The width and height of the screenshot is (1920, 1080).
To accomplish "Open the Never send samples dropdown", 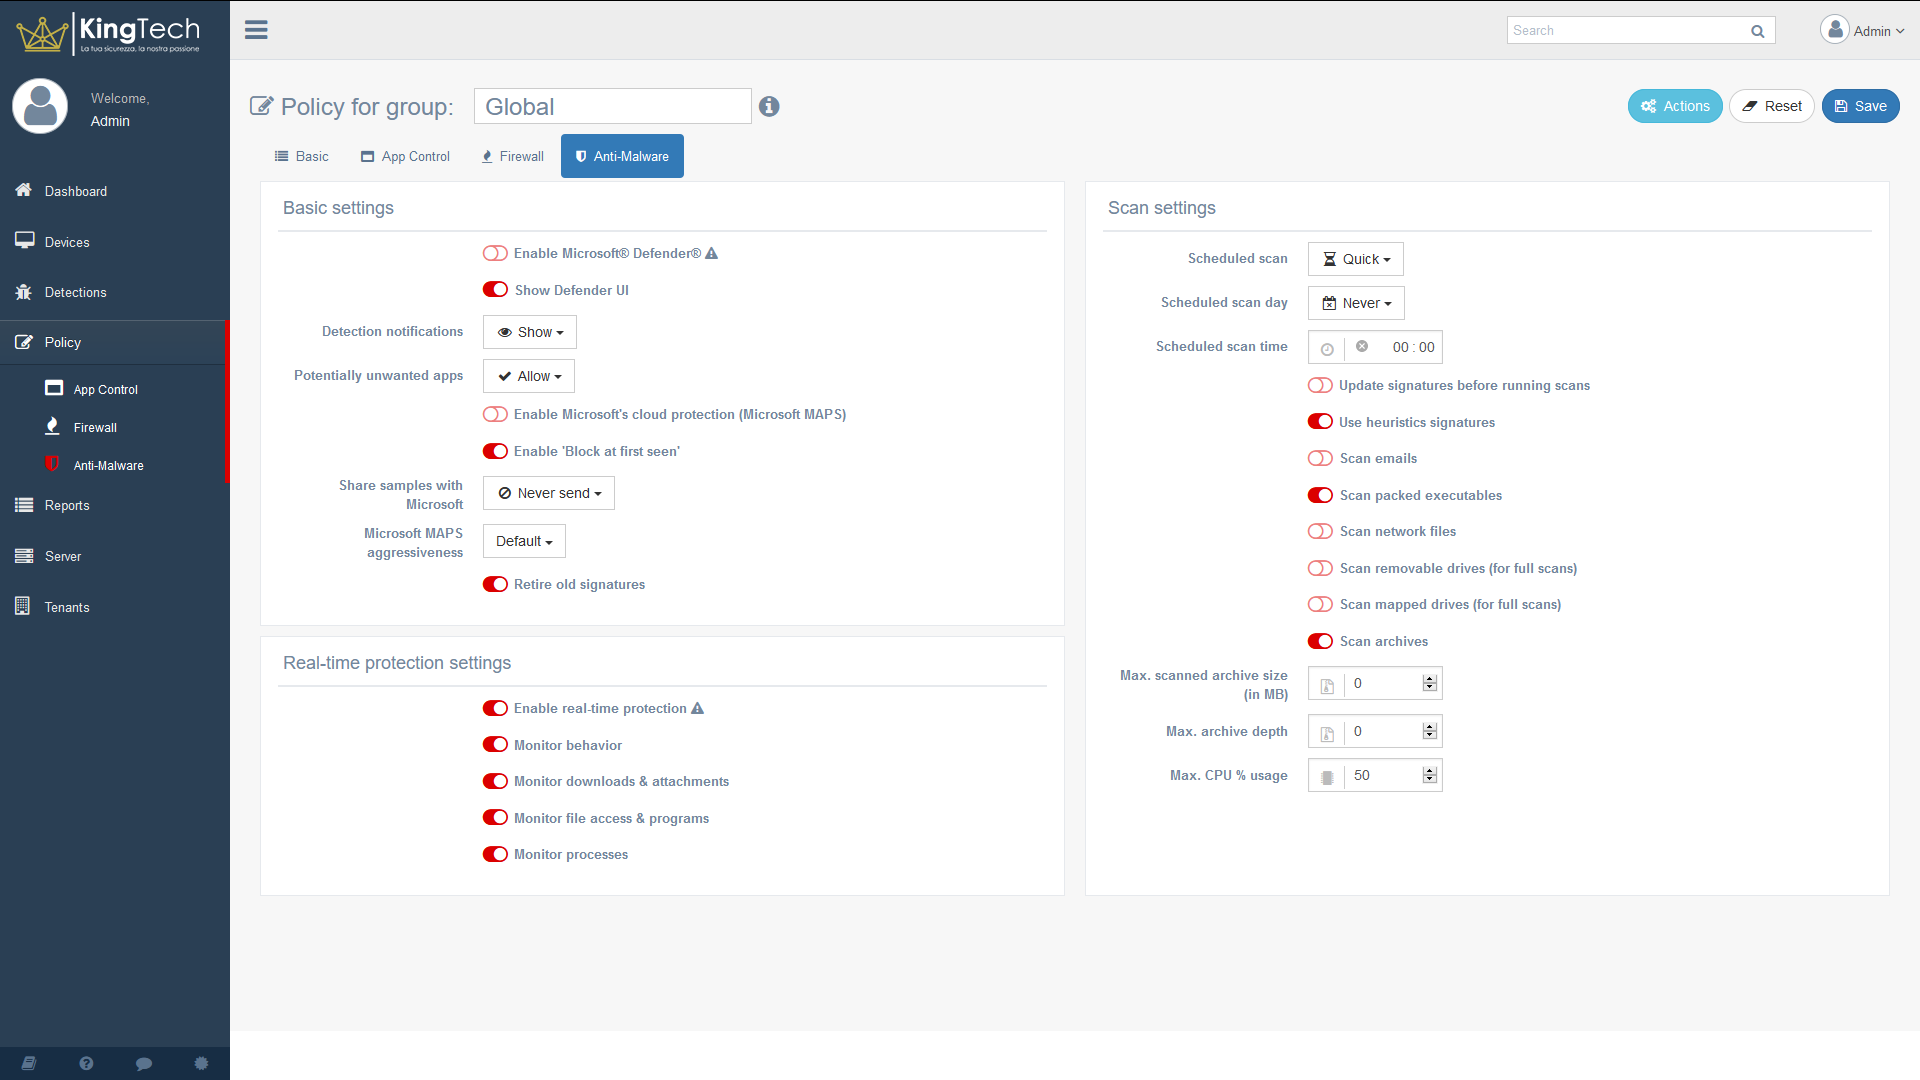I will point(549,493).
